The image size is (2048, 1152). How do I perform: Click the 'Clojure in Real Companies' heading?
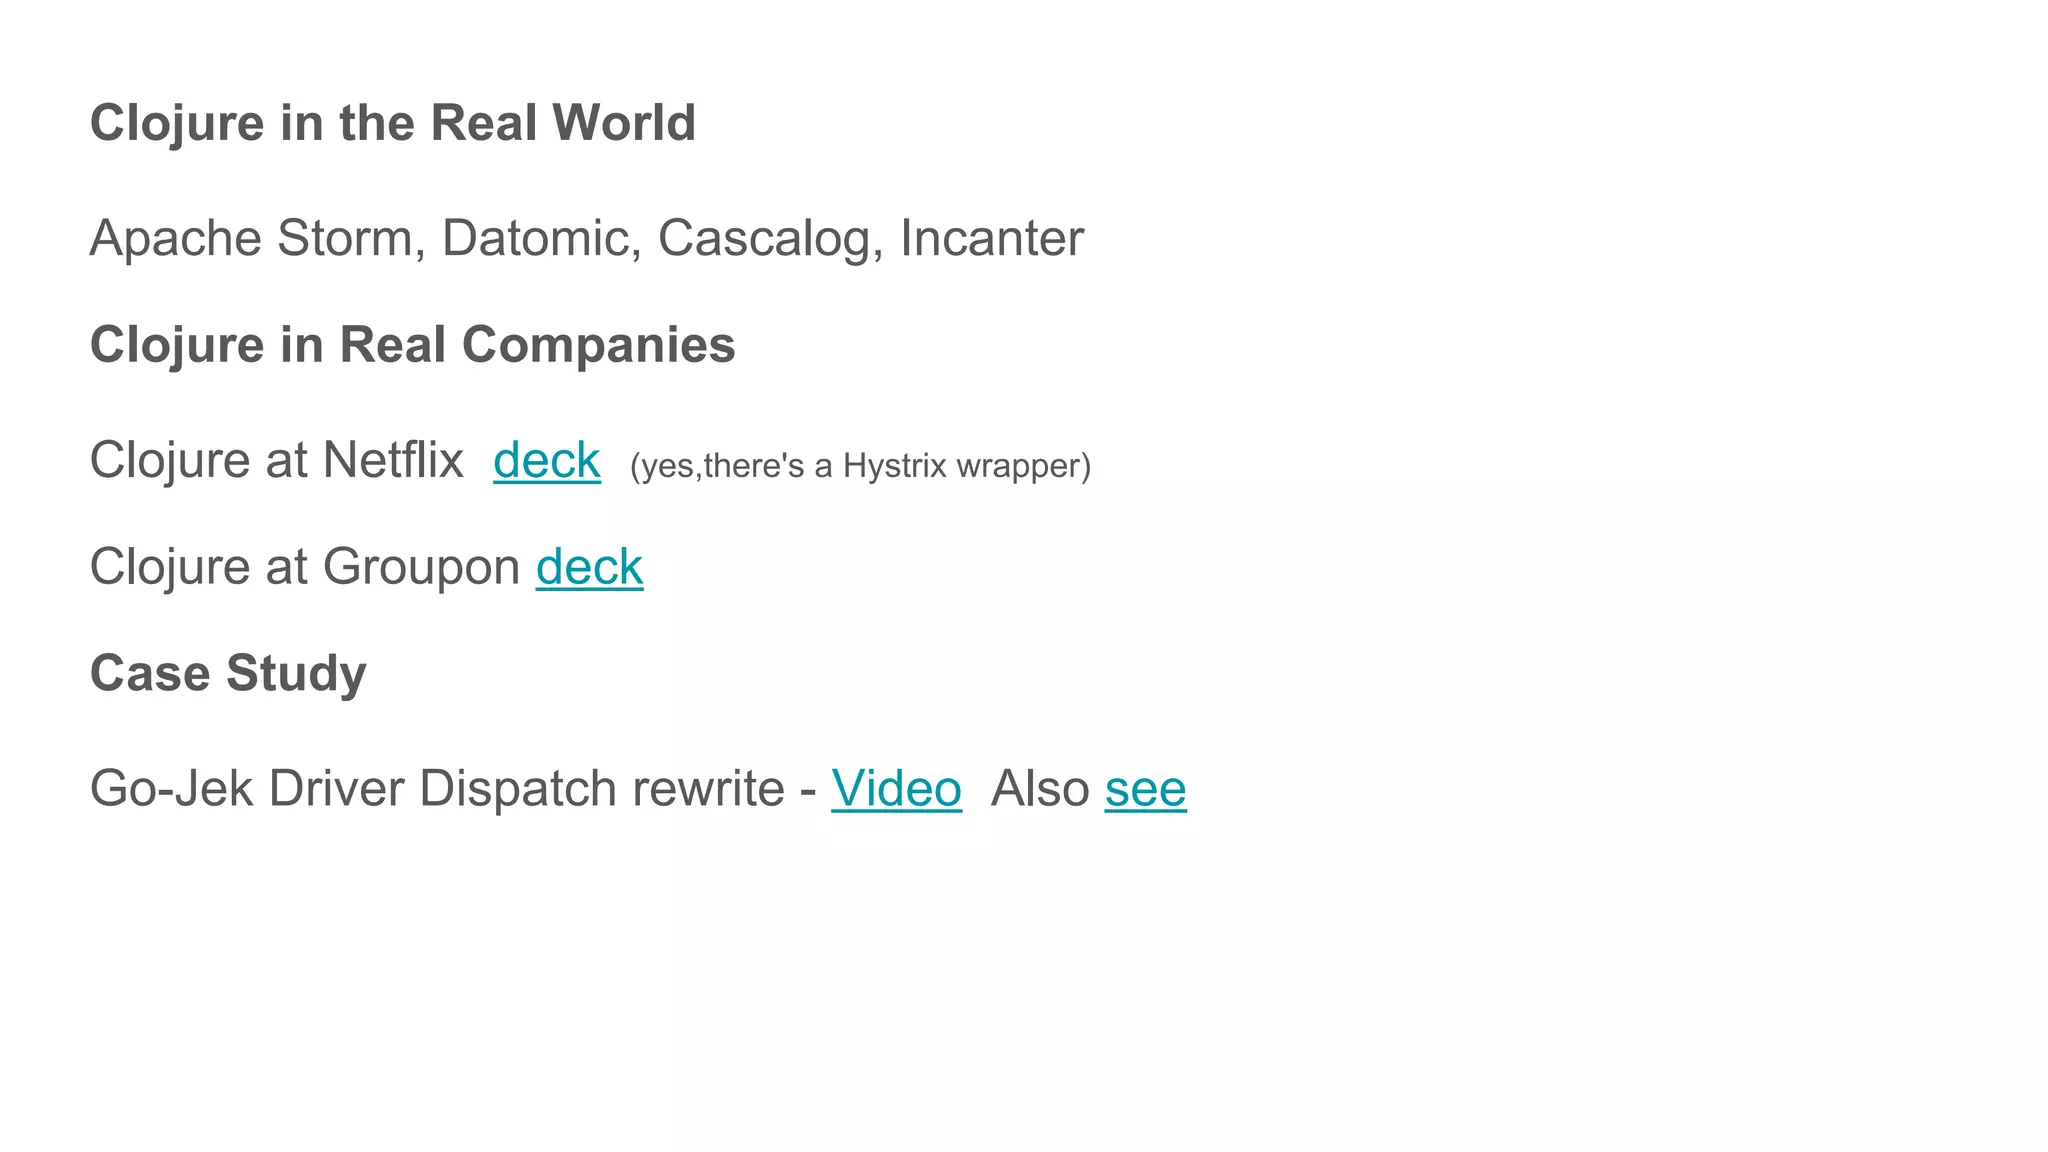pyautogui.click(x=413, y=345)
